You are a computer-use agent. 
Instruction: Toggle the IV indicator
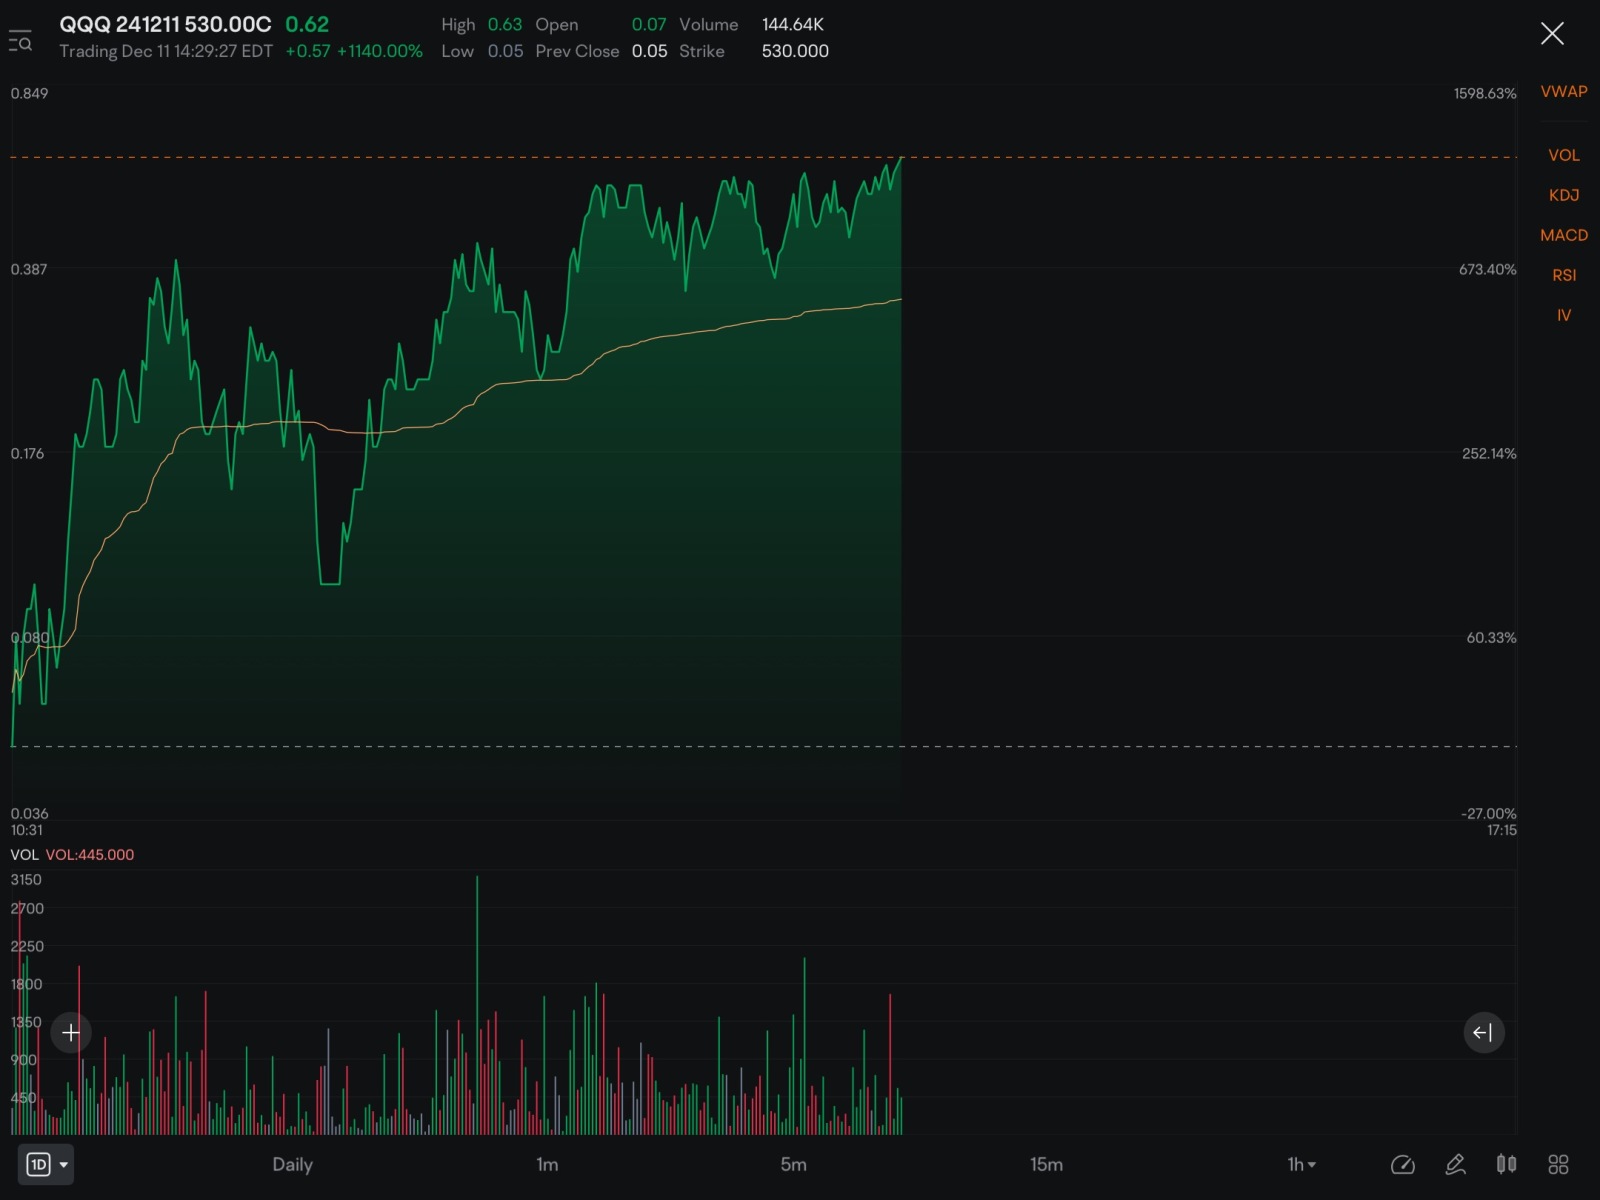pyautogui.click(x=1564, y=315)
